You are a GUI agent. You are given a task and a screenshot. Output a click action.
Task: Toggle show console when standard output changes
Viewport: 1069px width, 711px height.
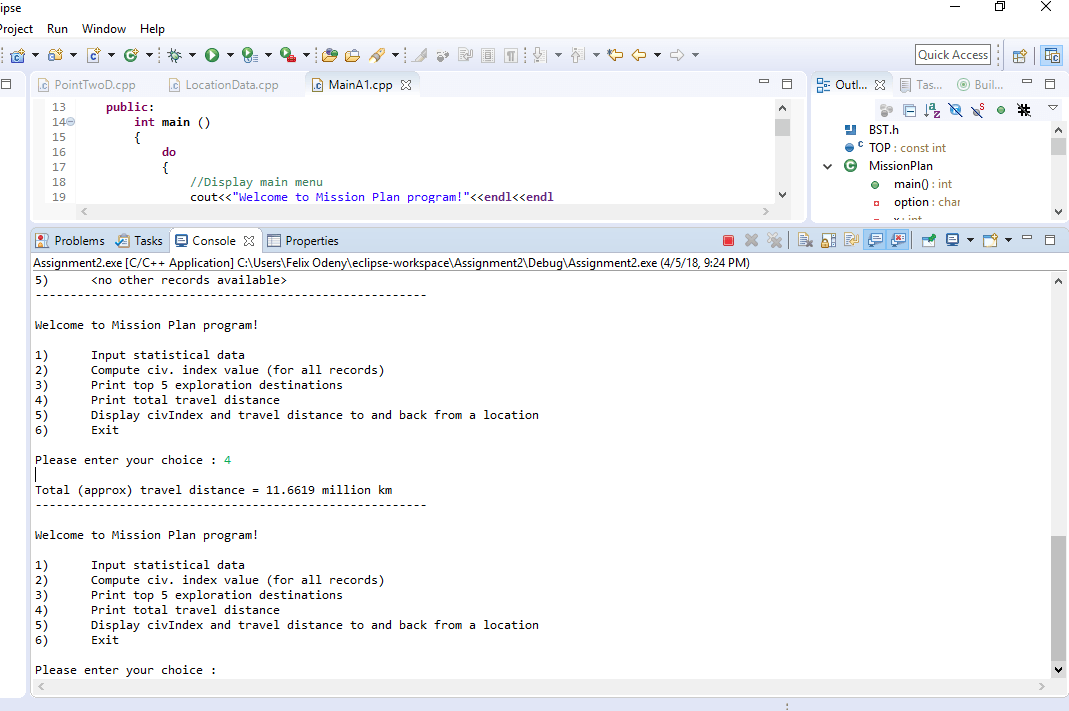875,241
